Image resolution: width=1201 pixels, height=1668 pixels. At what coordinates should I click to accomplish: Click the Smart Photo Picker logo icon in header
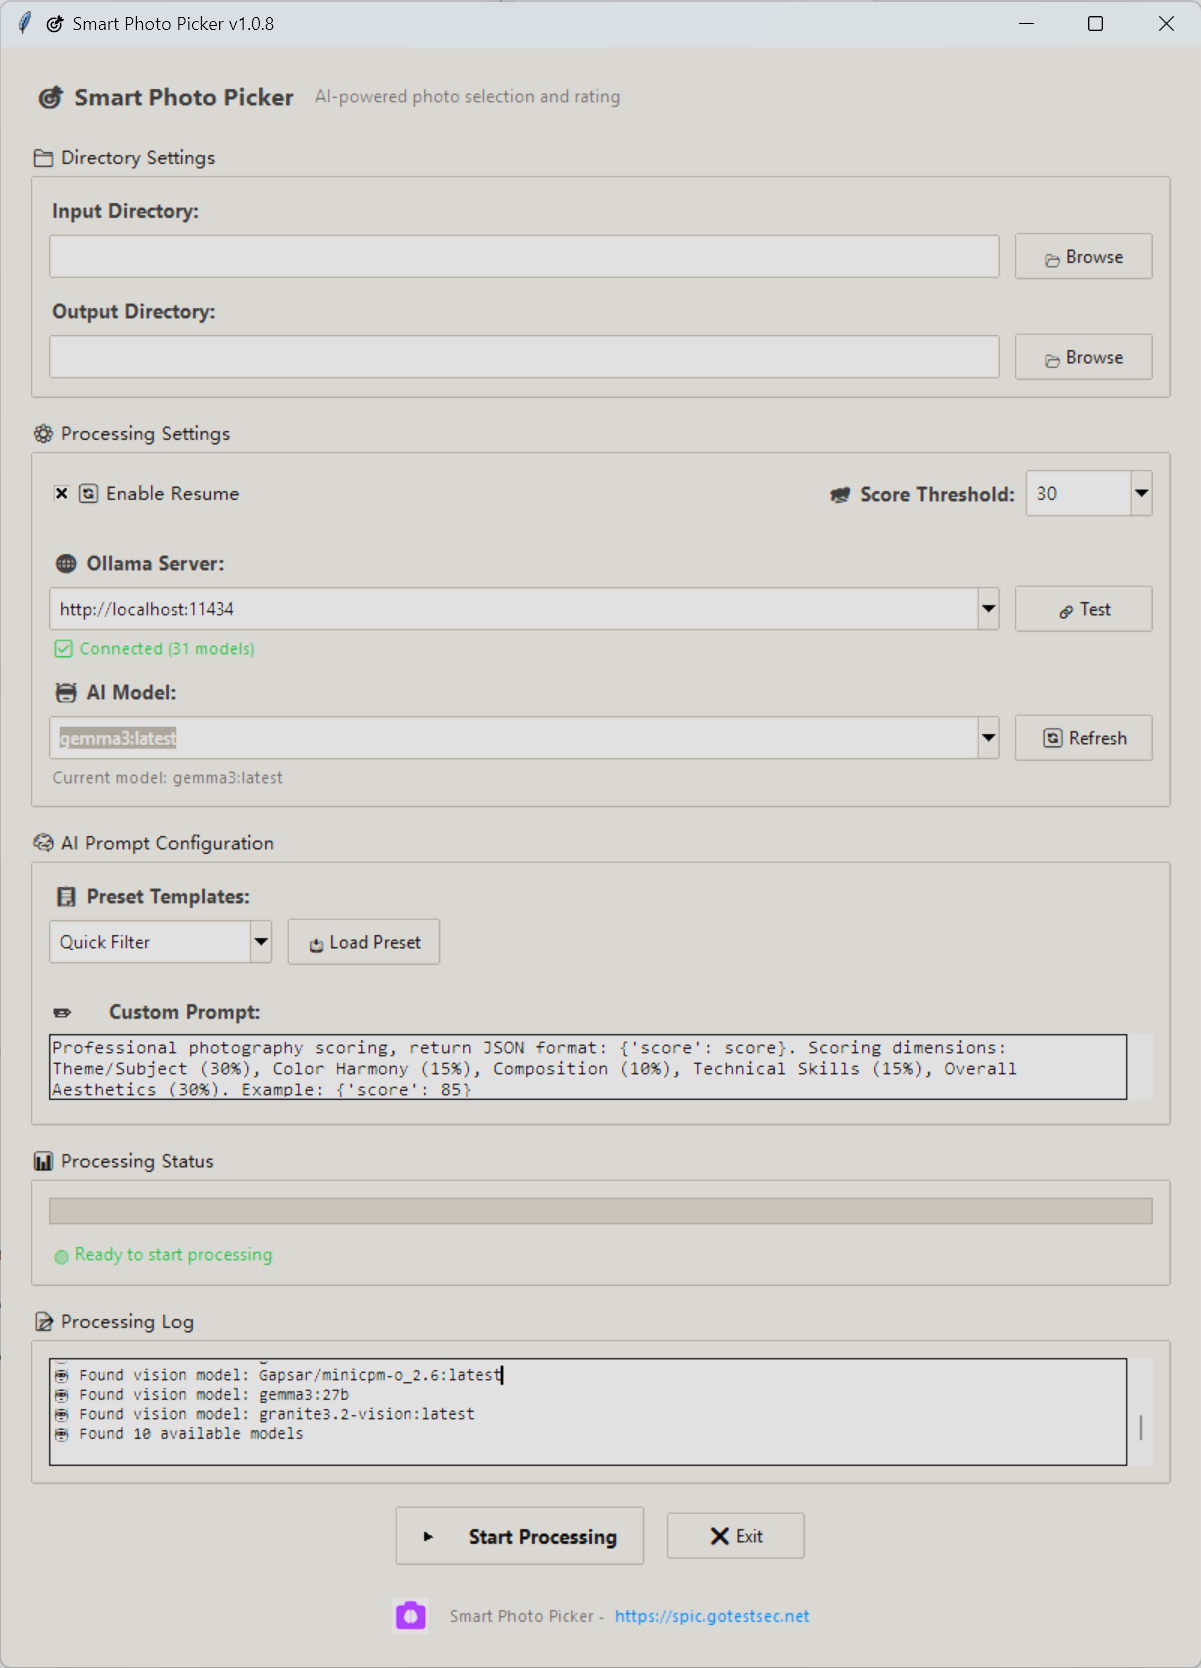tap(50, 97)
